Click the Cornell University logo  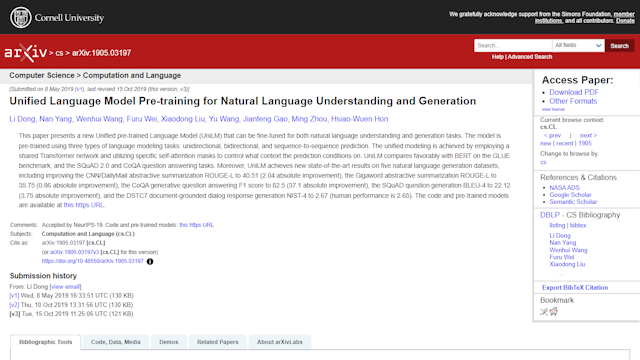coord(57,18)
